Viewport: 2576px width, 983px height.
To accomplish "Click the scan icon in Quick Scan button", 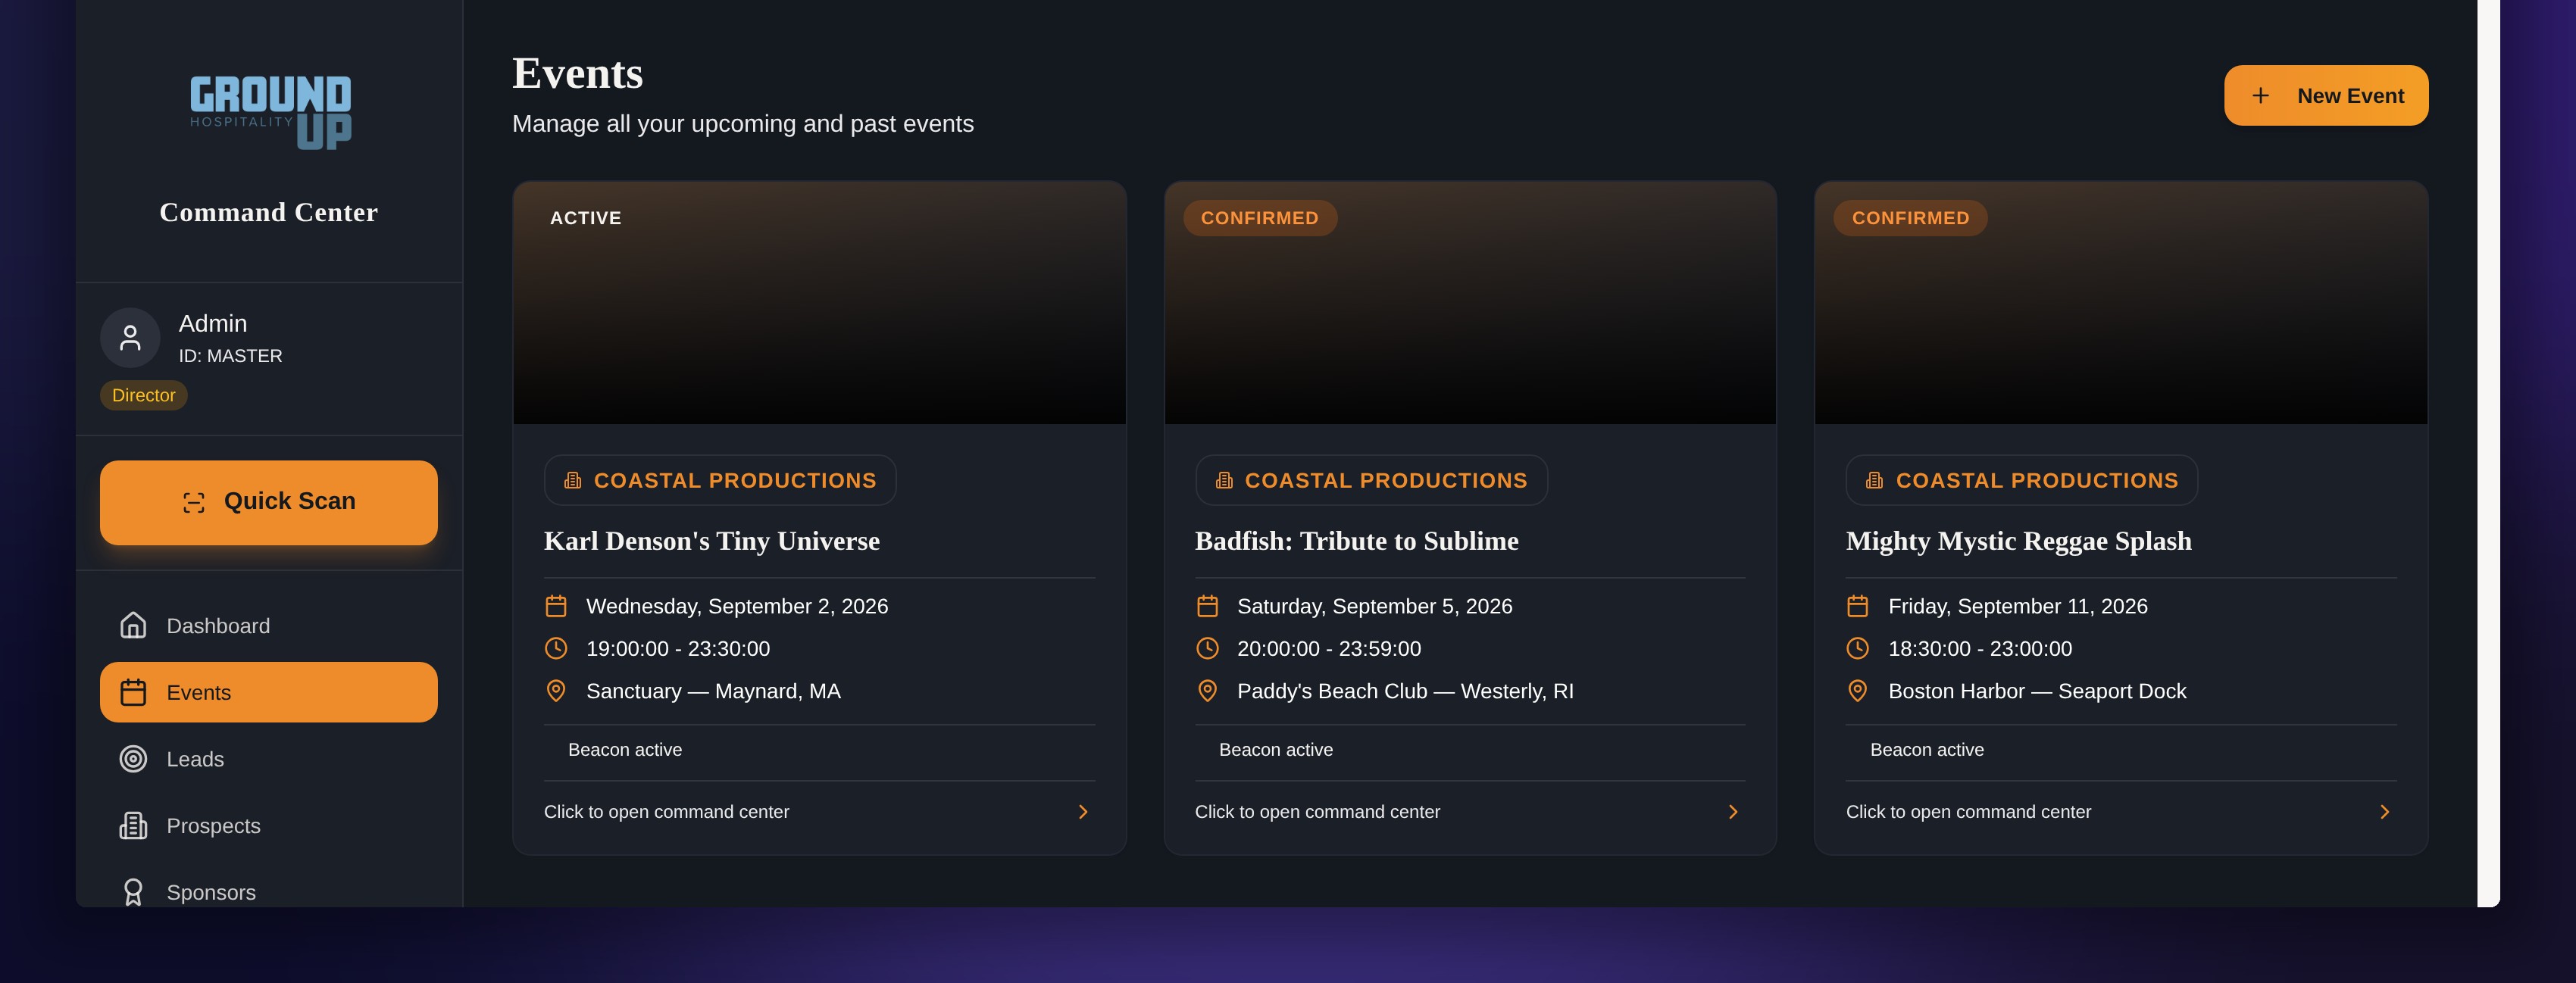I will click(194, 502).
